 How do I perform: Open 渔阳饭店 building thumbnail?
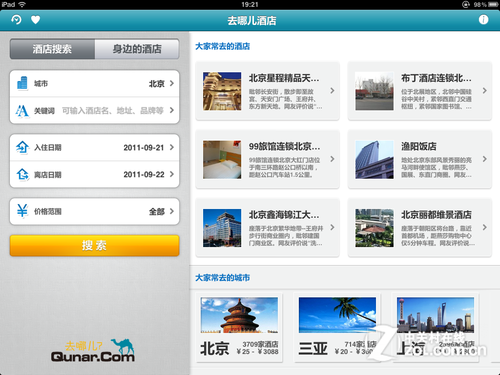(374, 160)
